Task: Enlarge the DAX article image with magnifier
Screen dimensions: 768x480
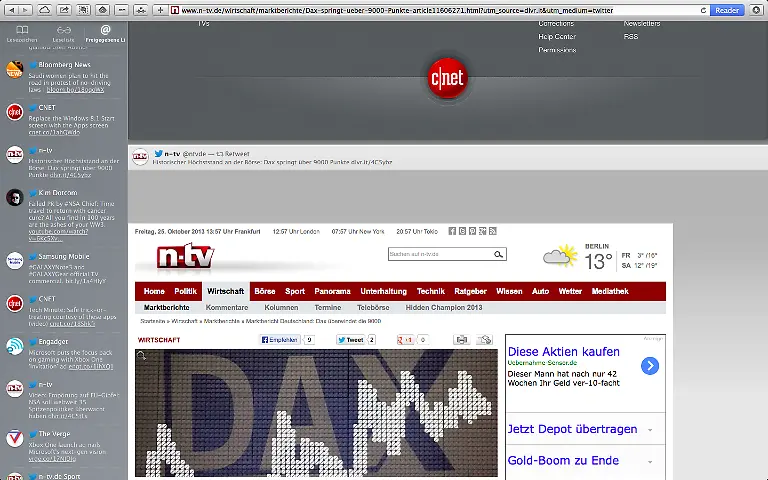Action: tap(142, 356)
